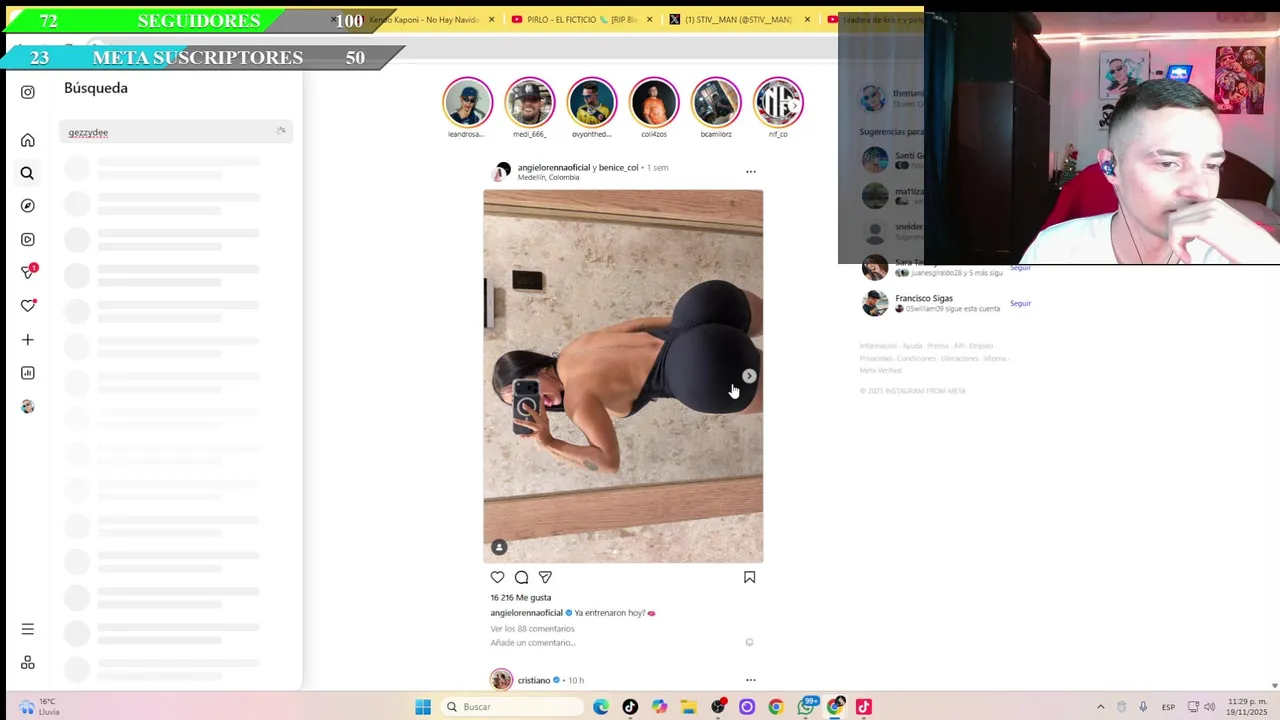
Task: View bcamilorz story
Action: click(x=716, y=102)
